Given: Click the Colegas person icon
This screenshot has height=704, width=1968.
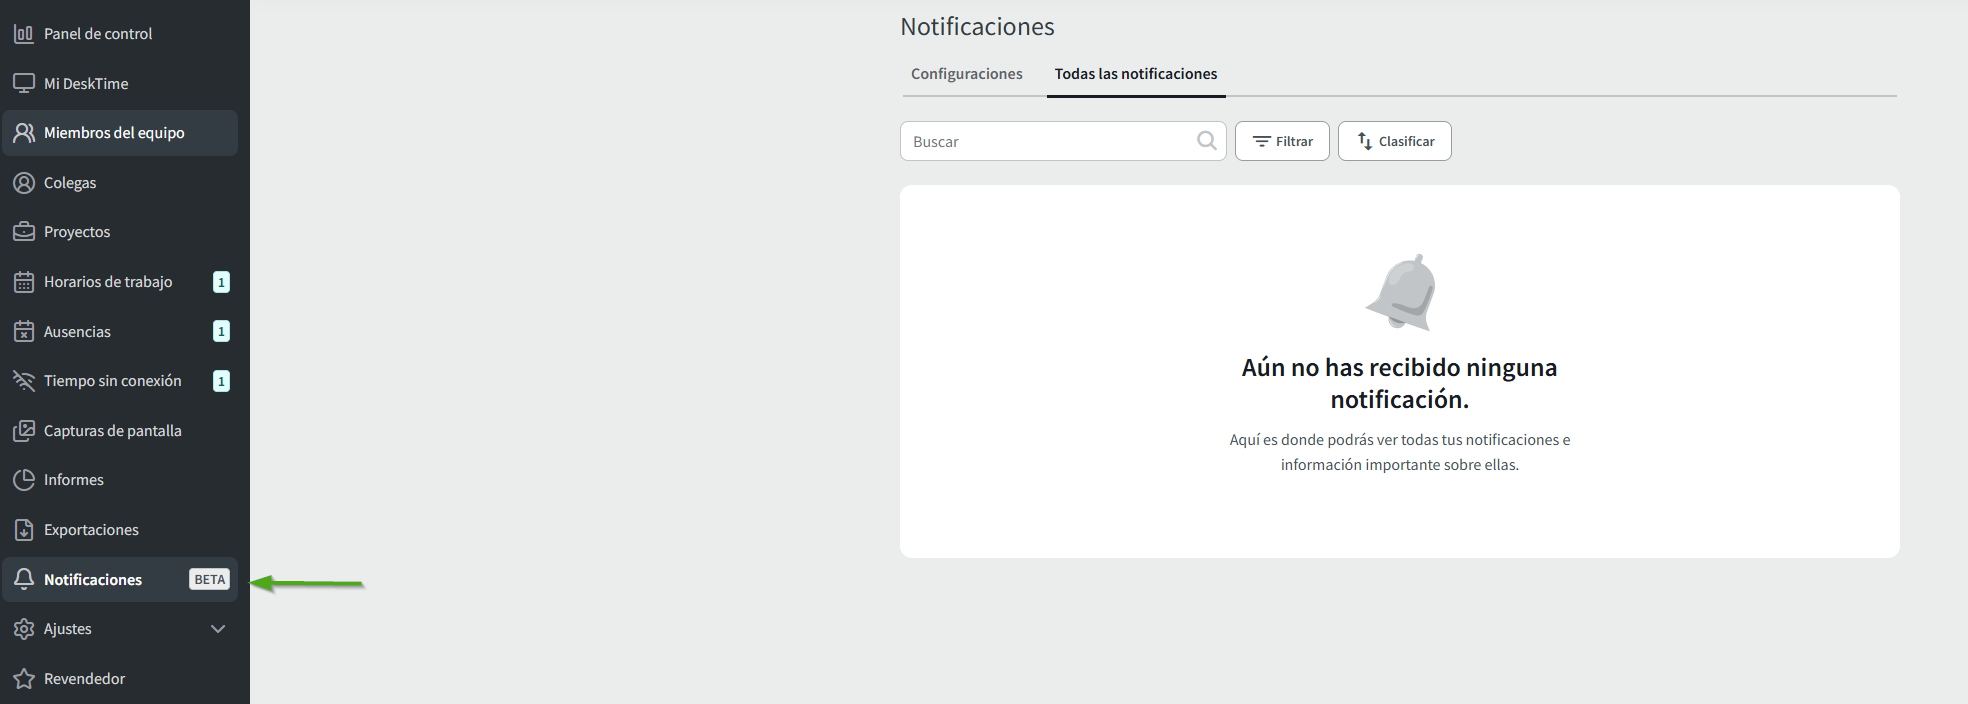Looking at the screenshot, I should [24, 183].
